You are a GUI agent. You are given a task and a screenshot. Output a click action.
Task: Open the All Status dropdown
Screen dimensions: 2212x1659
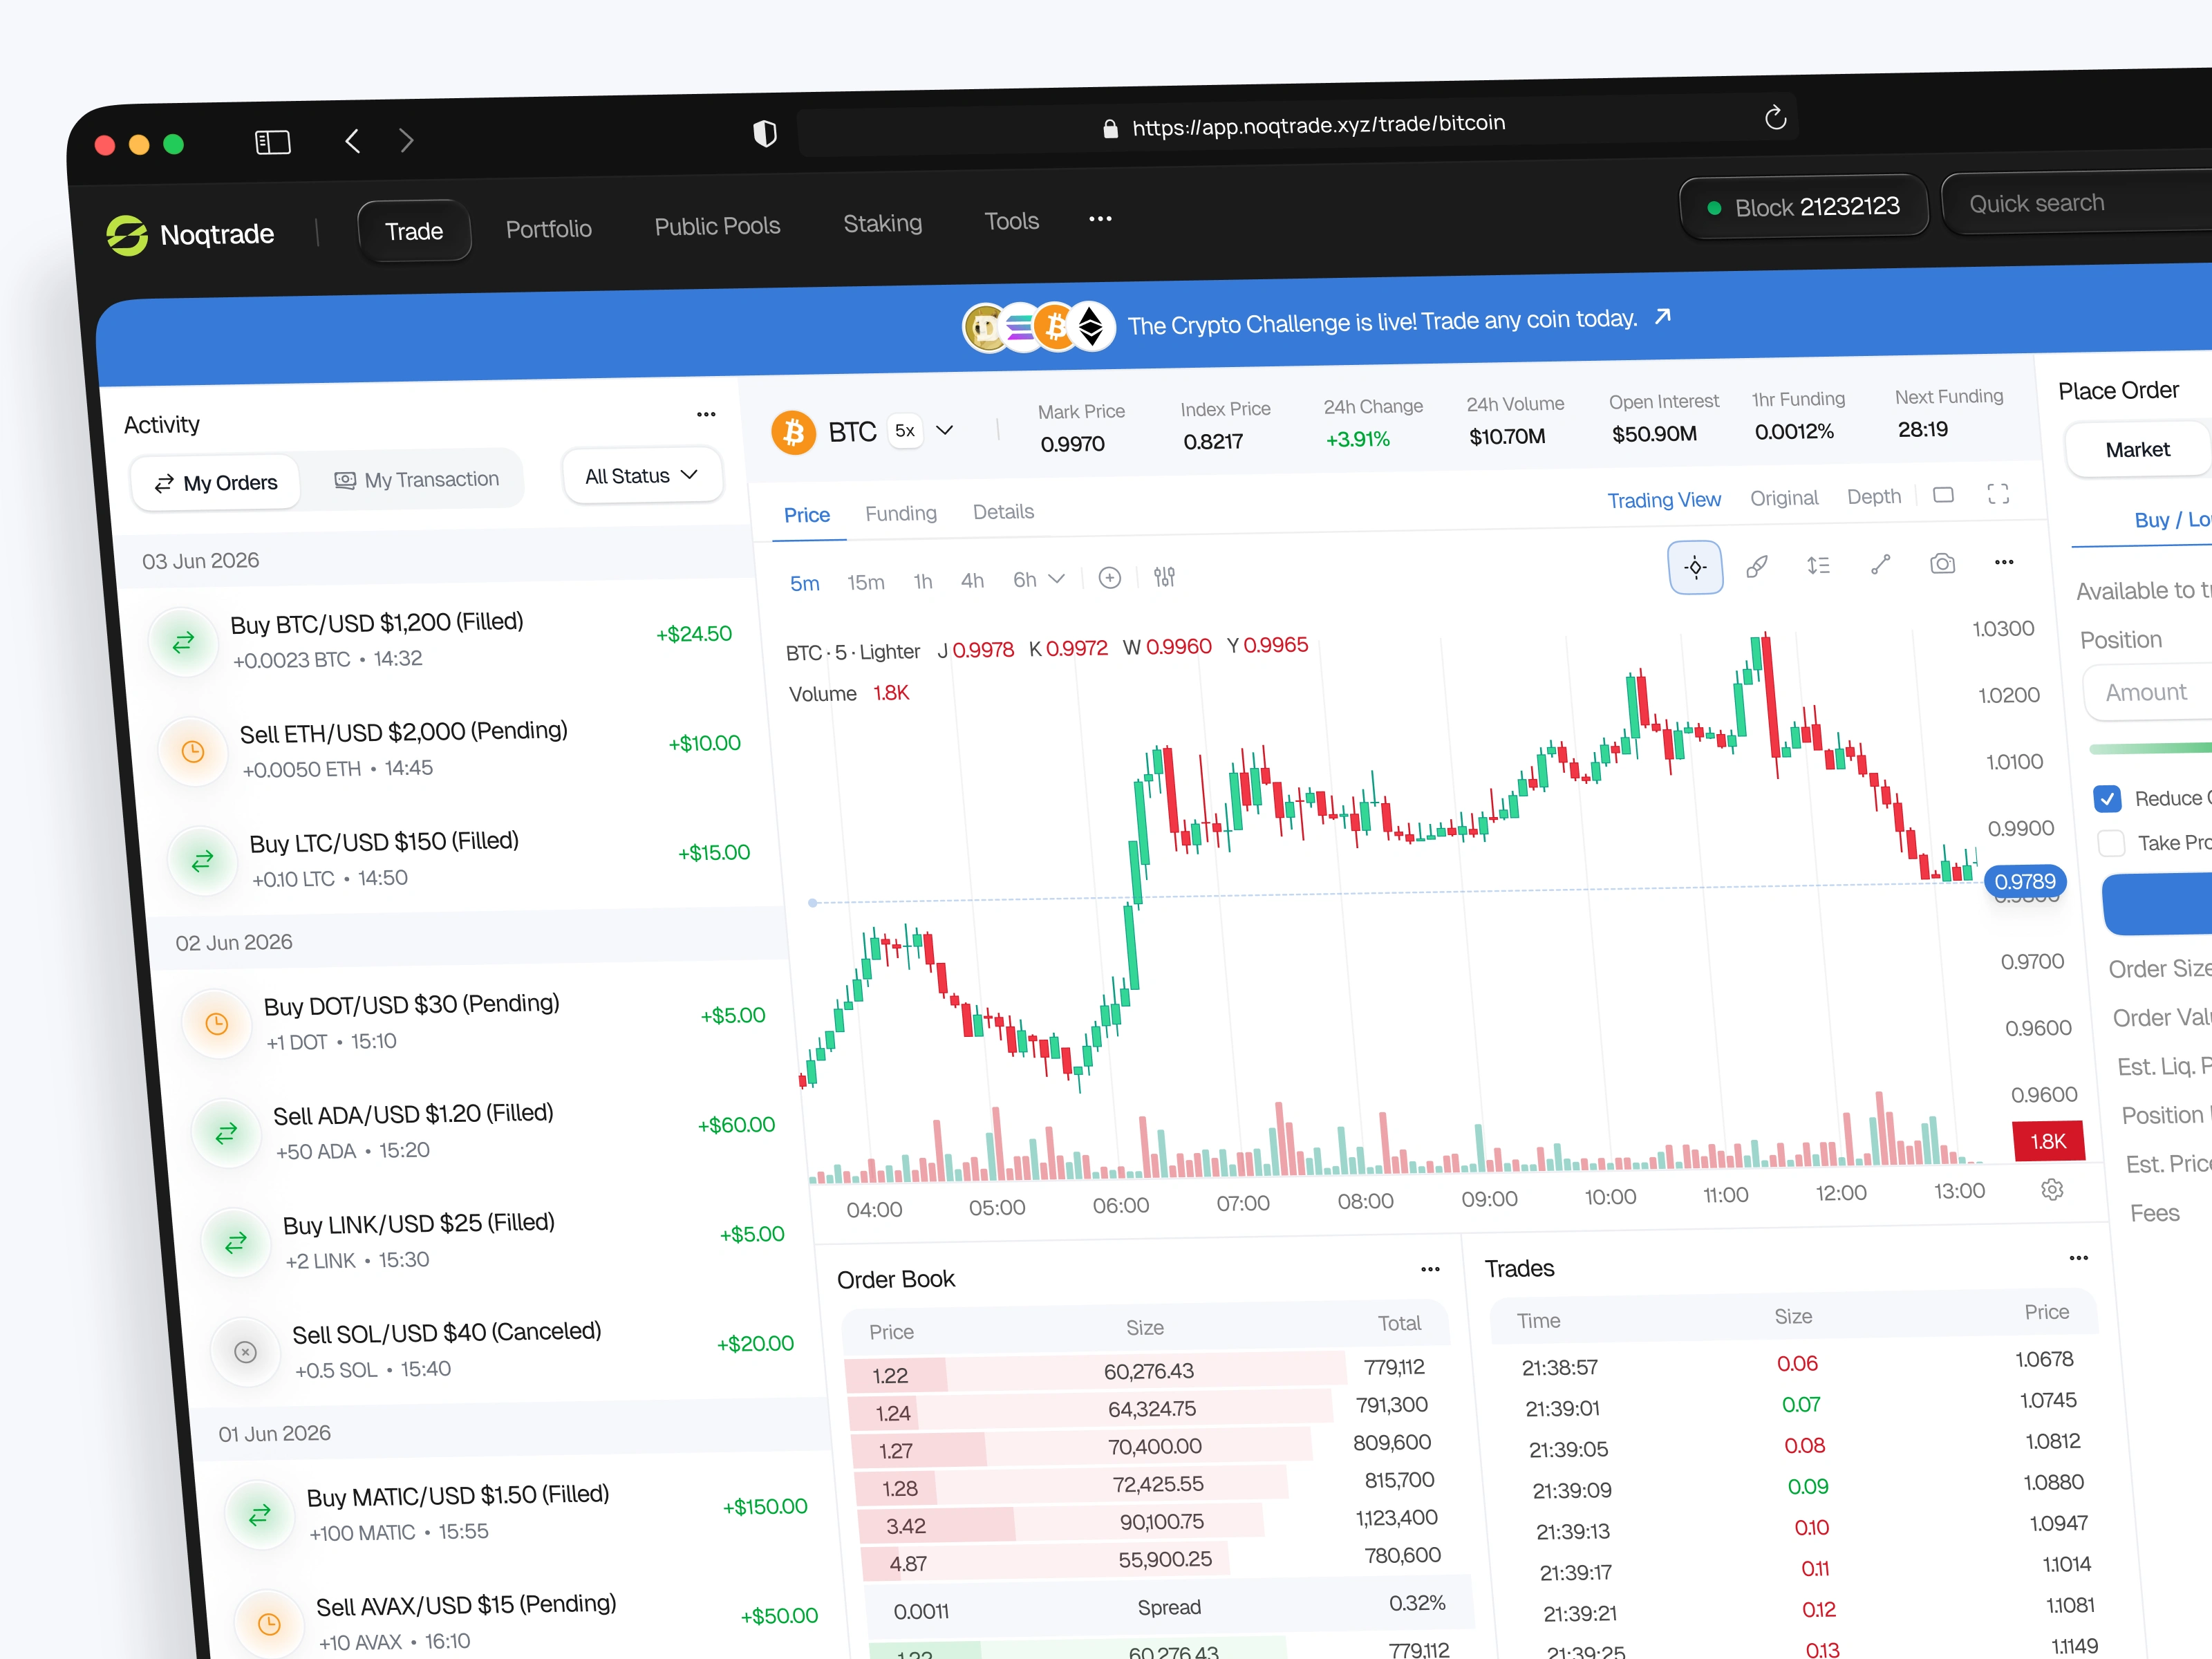pyautogui.click(x=641, y=476)
